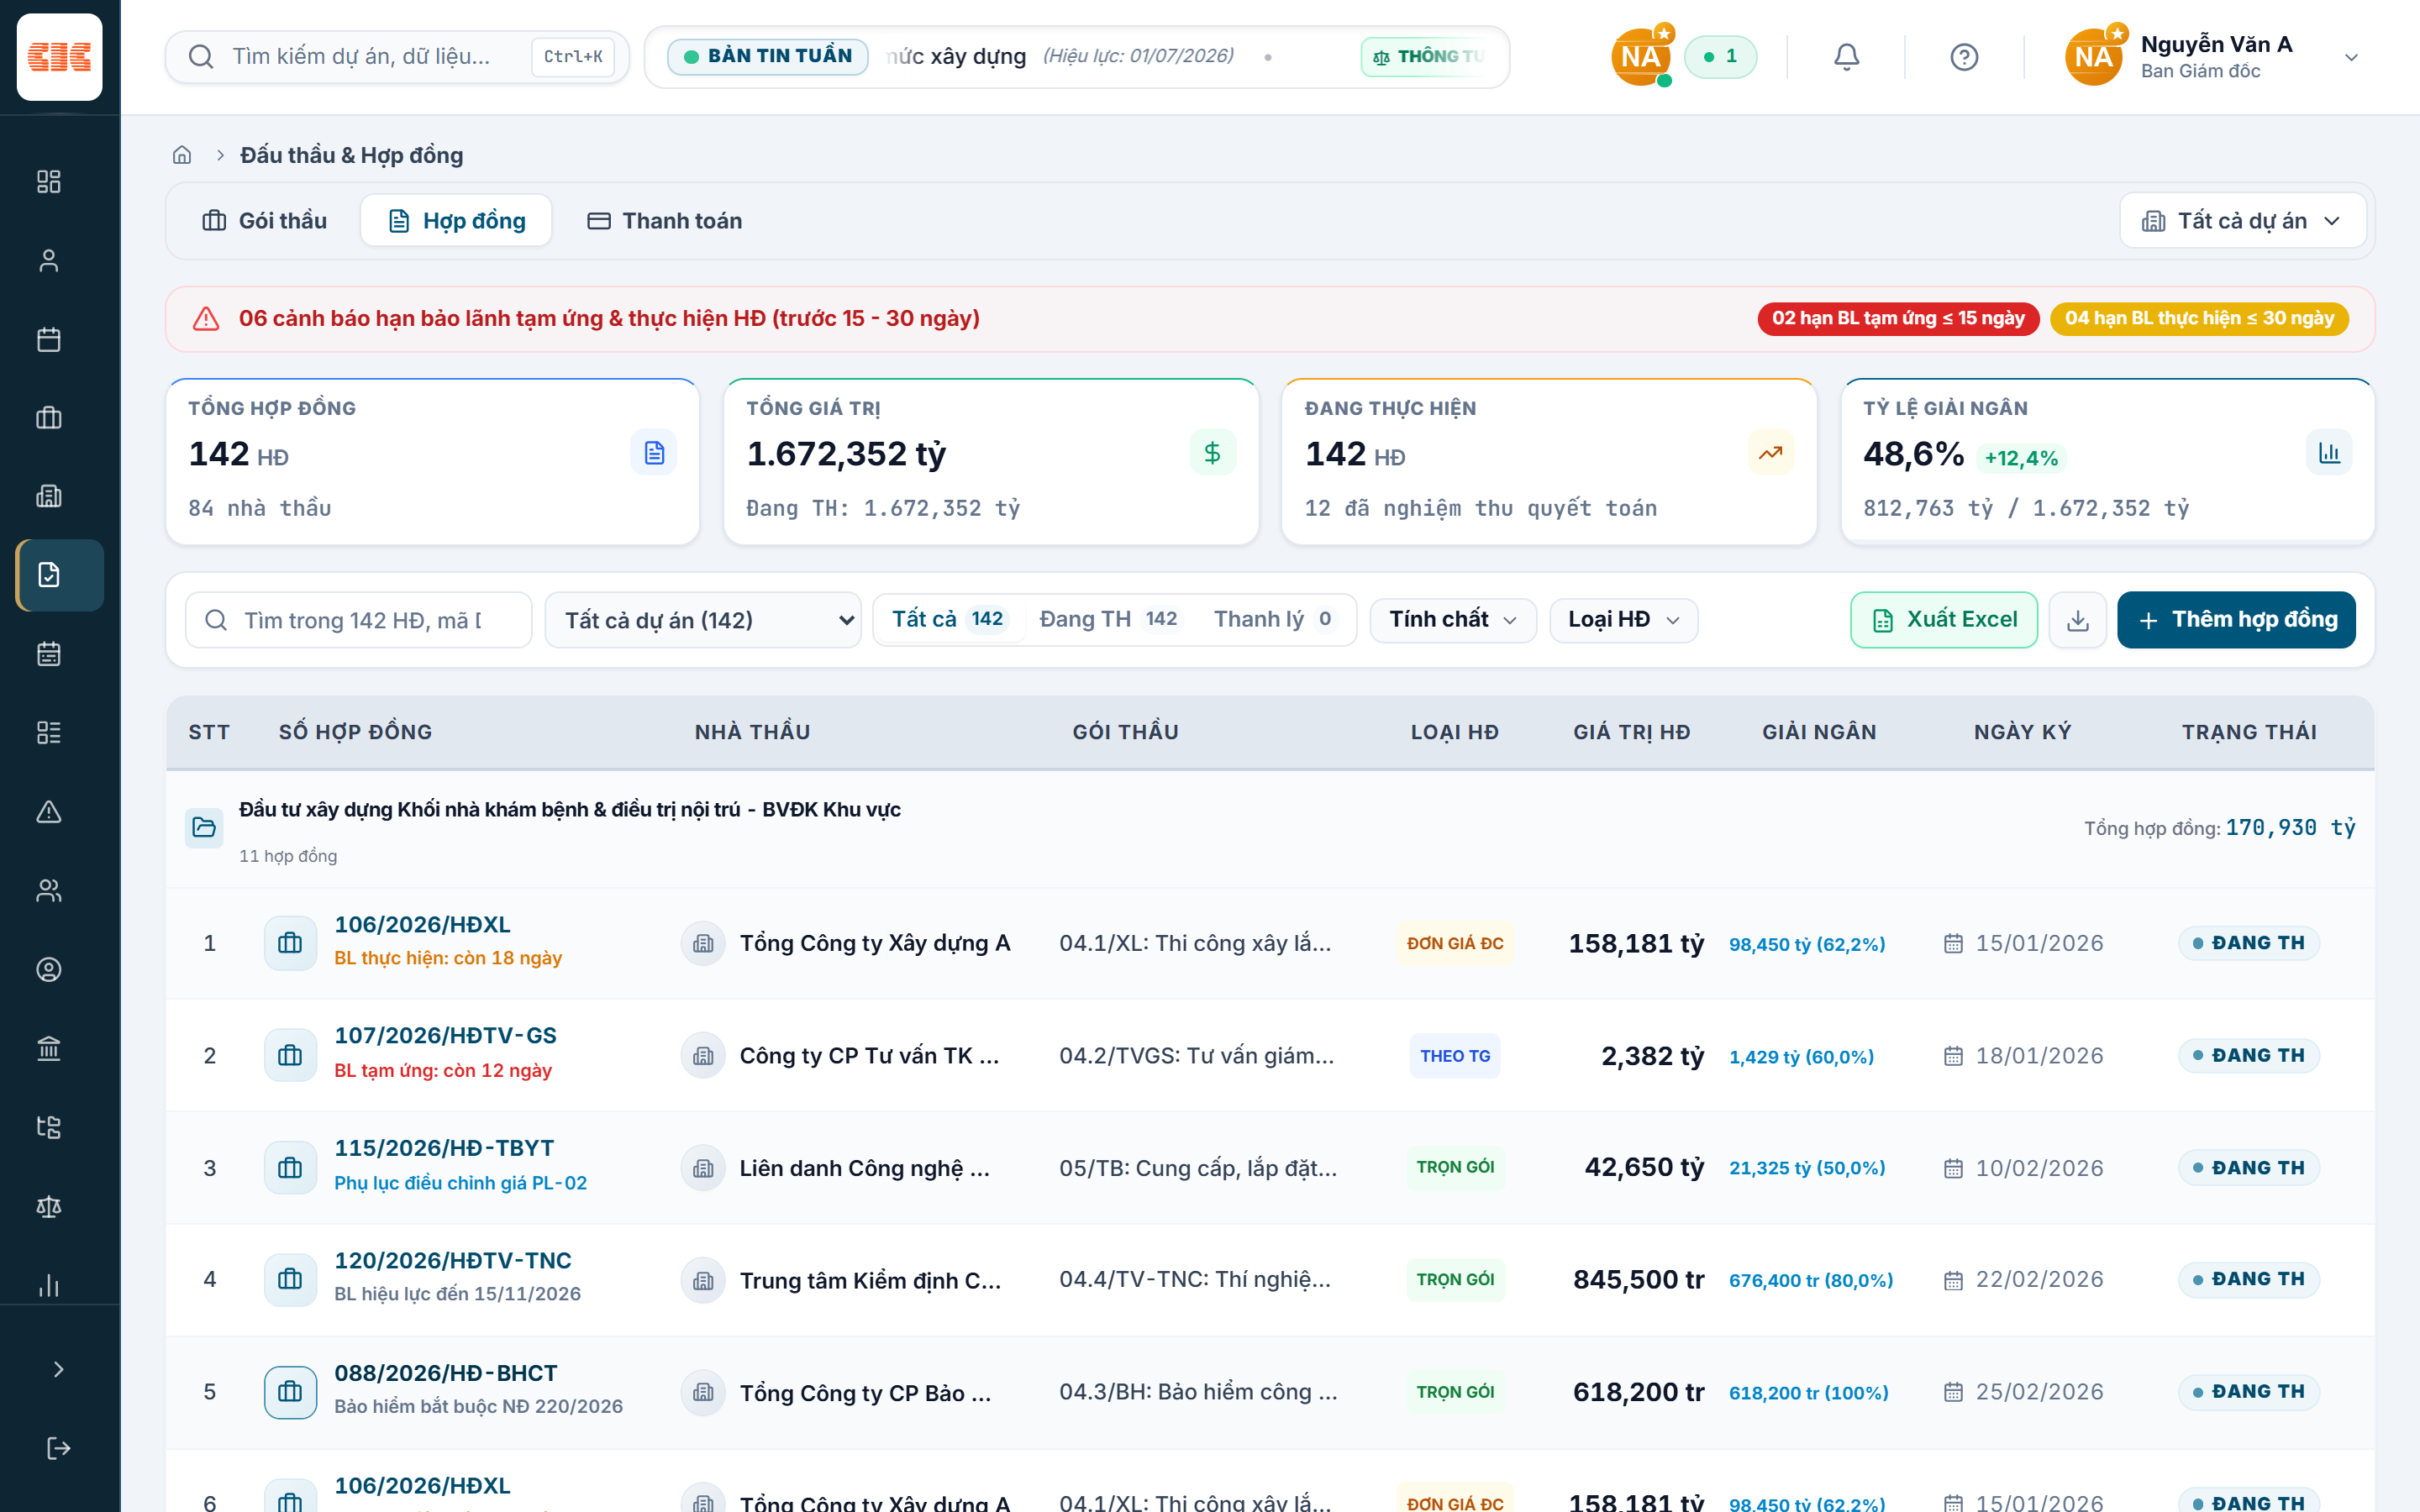Open the Tất cả dự án dropdown at top right

[x=2242, y=221]
